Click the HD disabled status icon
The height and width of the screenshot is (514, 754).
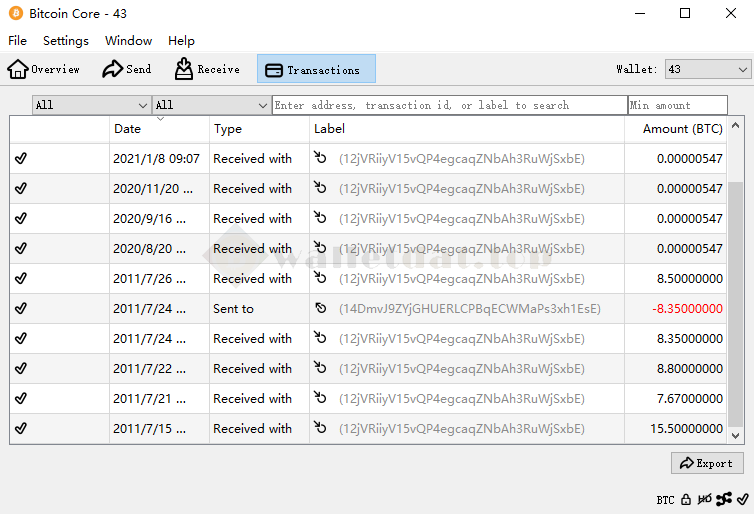[705, 499]
